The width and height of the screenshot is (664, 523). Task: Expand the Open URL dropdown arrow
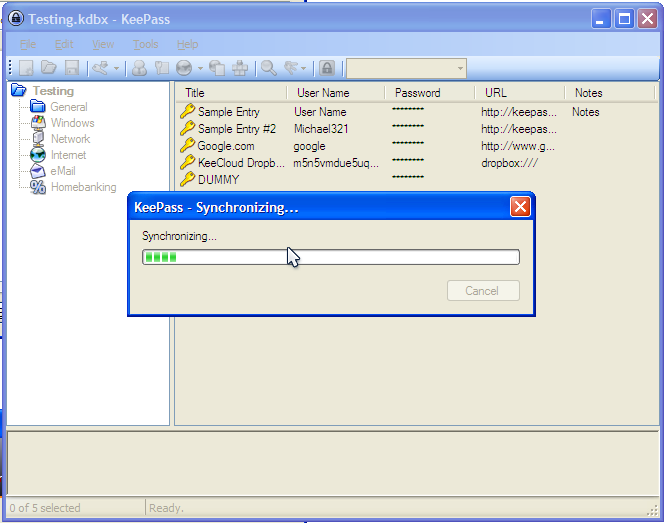(x=200, y=68)
